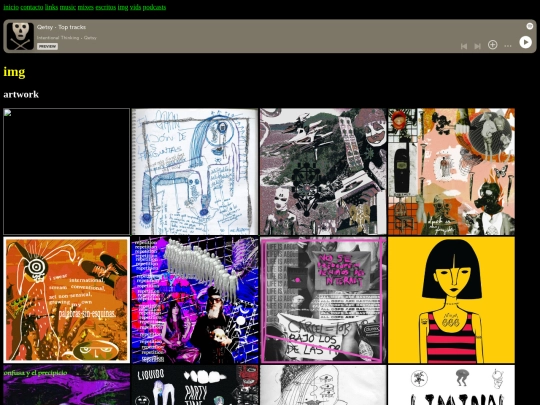540x405 pixels.
Task: Skip to previous track in player
Action: tap(464, 46)
